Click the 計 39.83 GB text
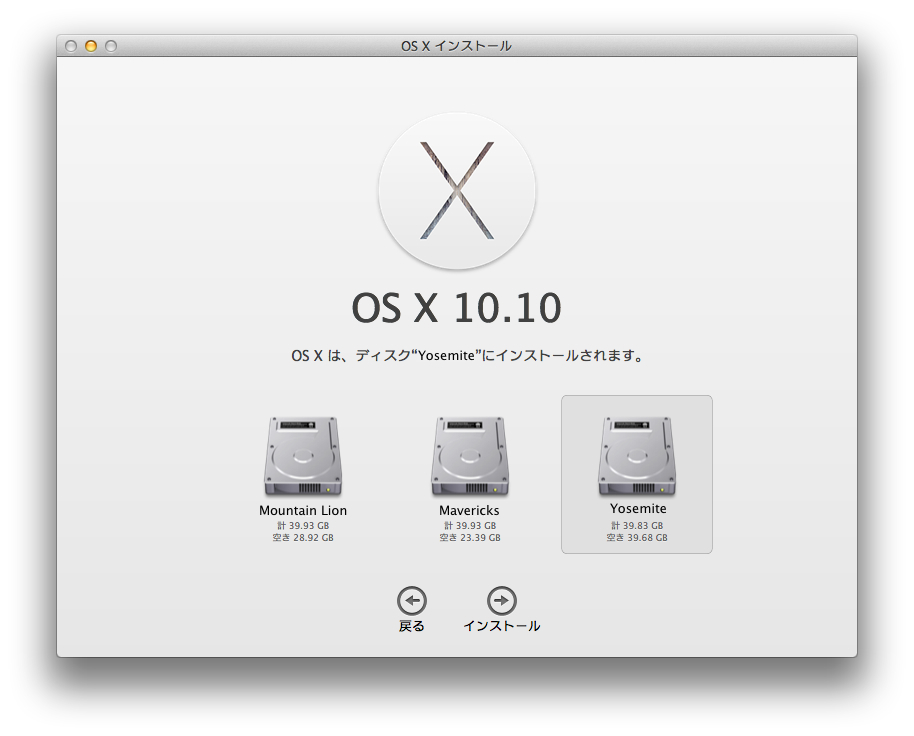 pyautogui.click(x=637, y=526)
